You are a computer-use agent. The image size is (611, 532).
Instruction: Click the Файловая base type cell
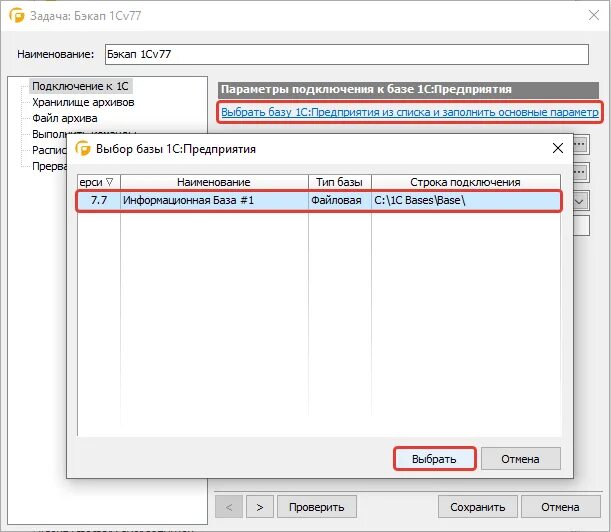coord(339,200)
